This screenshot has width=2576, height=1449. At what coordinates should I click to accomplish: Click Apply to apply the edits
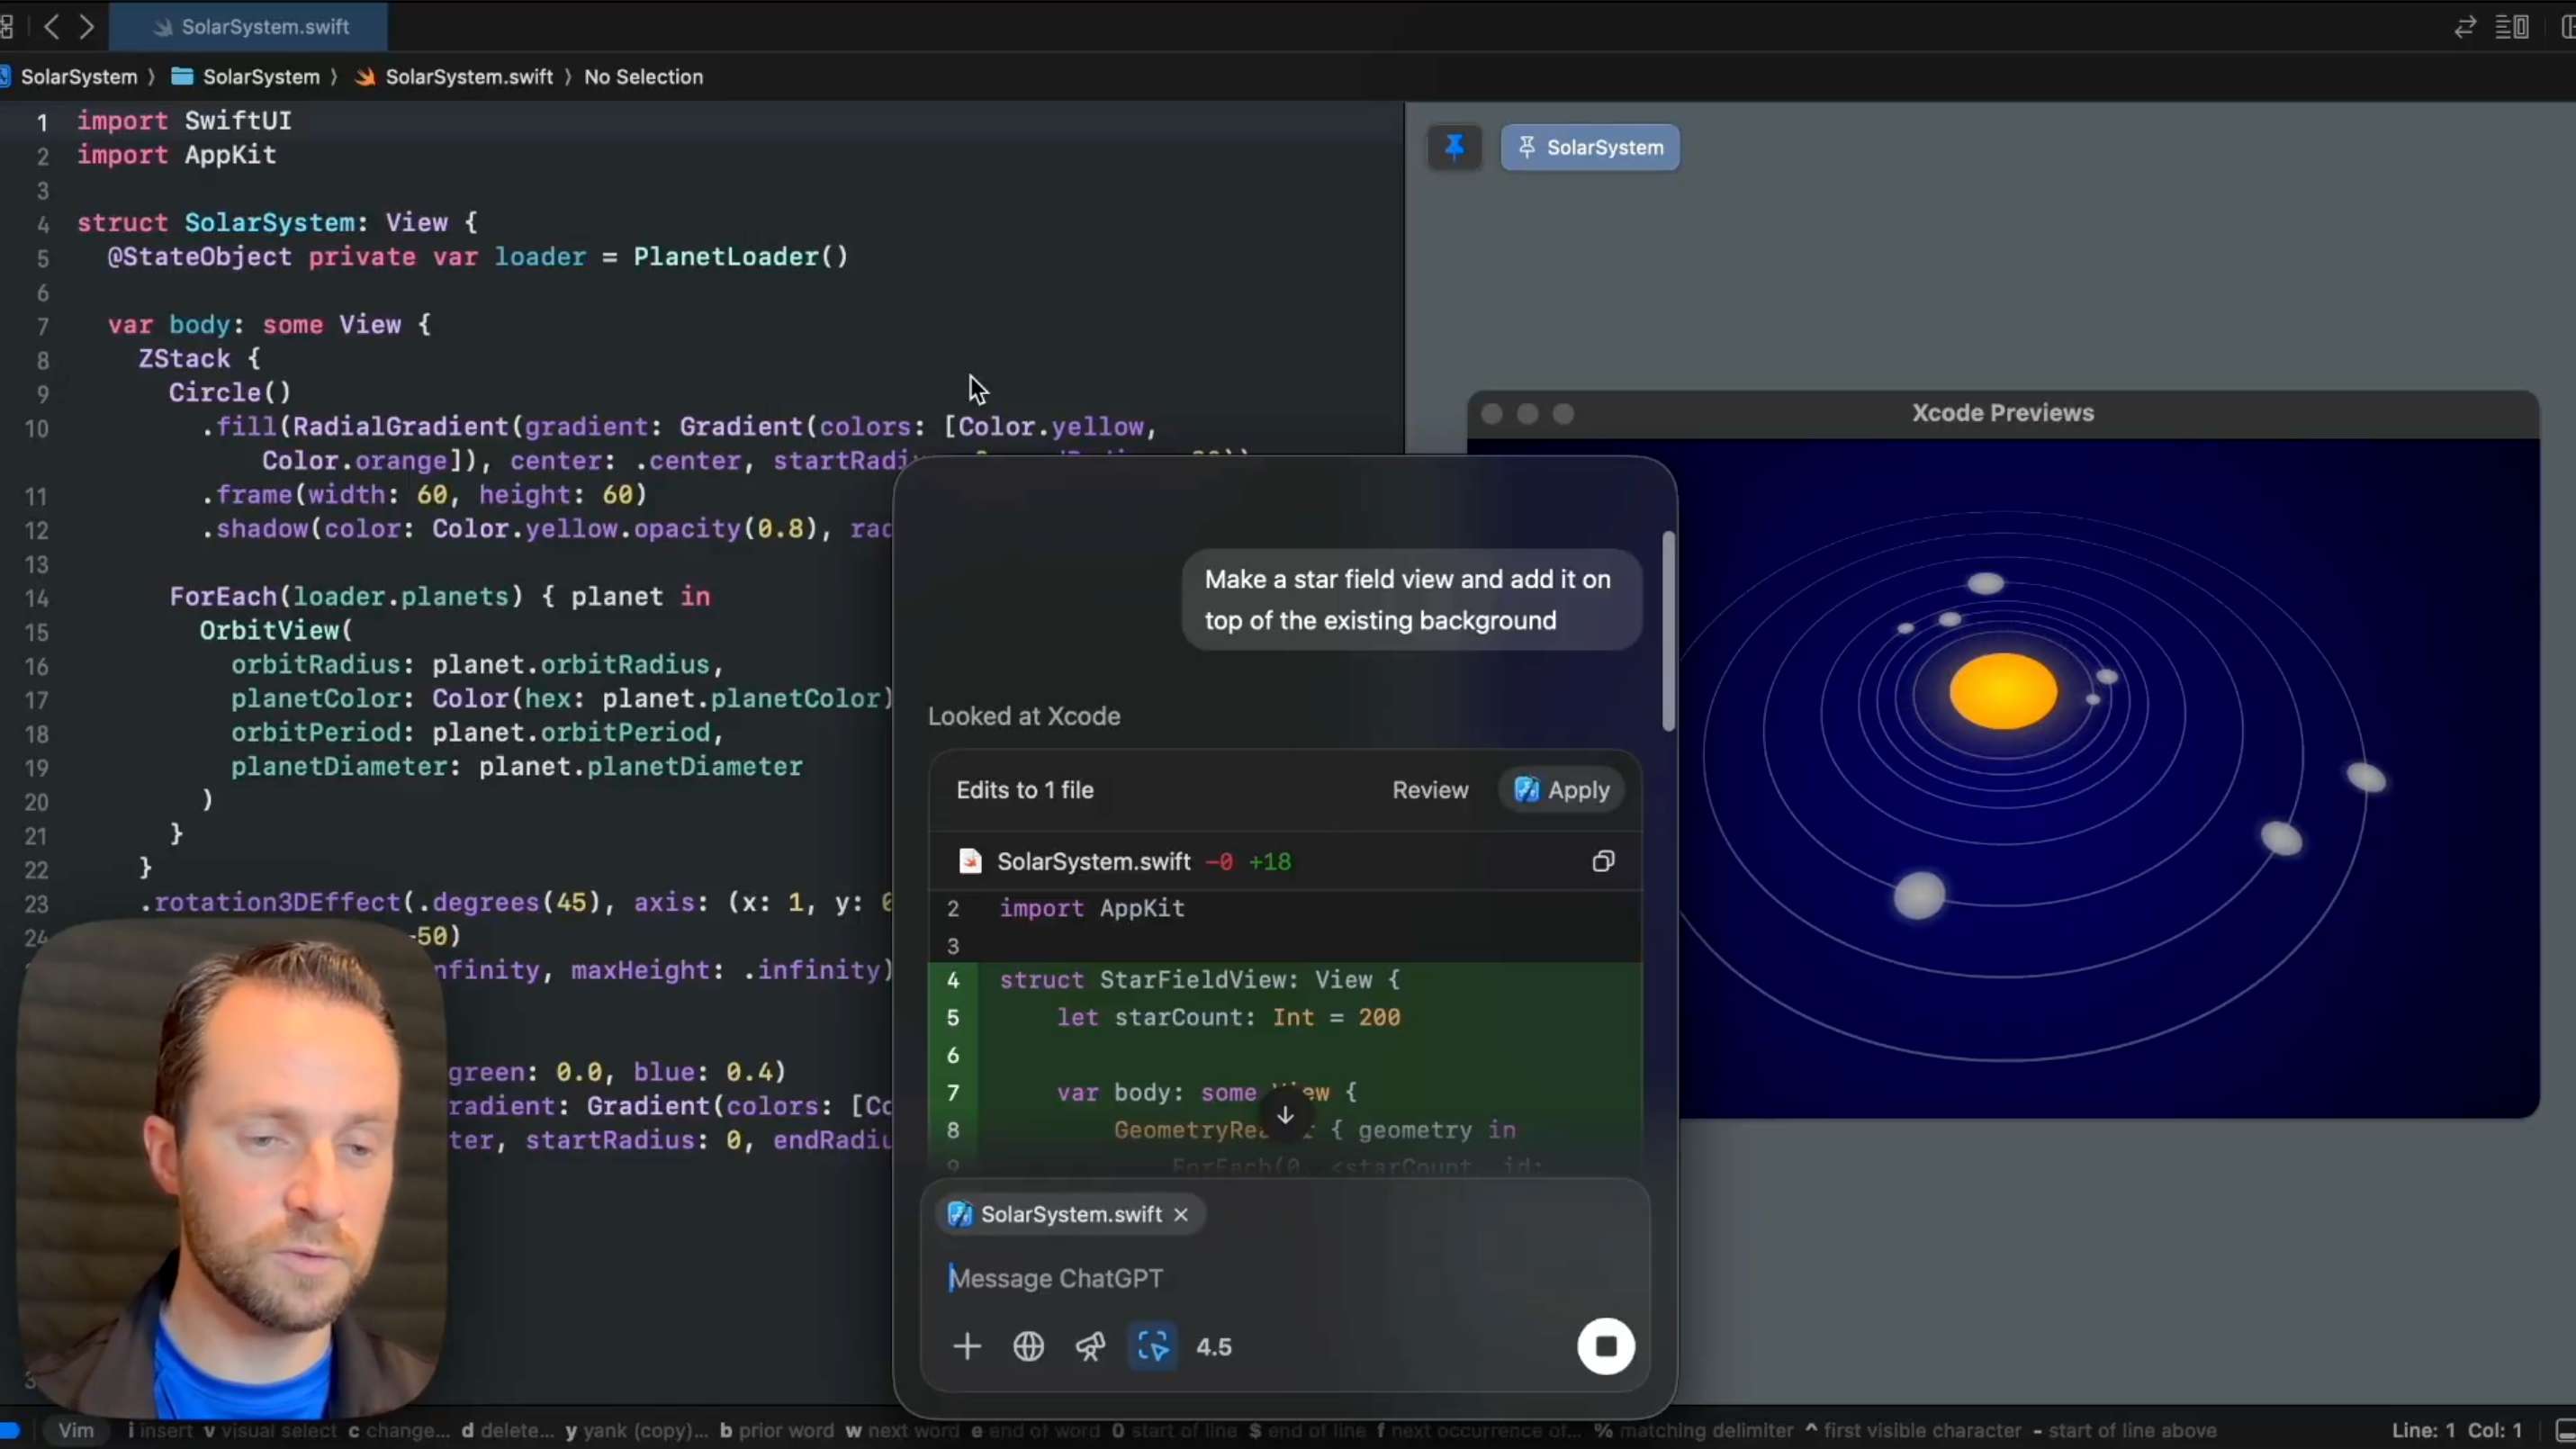[x=1562, y=790]
